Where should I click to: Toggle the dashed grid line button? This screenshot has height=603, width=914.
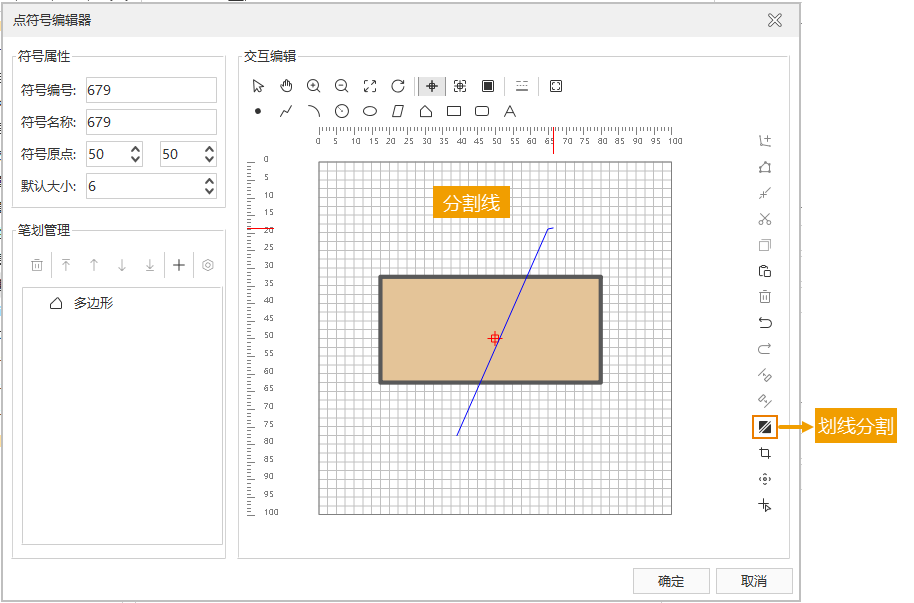[521, 86]
